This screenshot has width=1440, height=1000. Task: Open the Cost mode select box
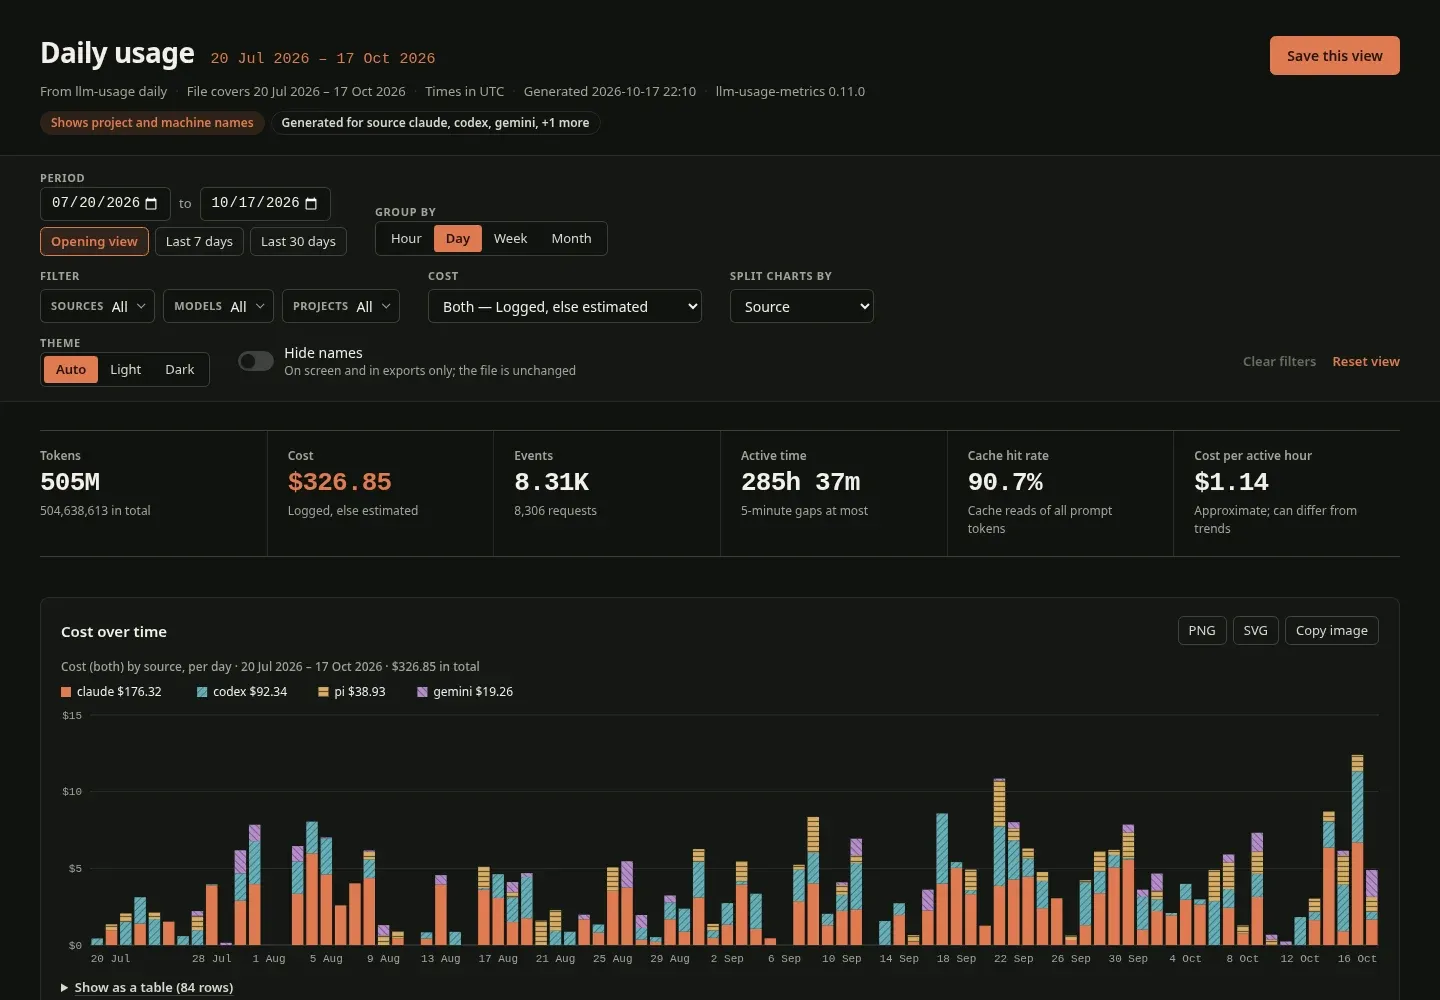pos(565,306)
